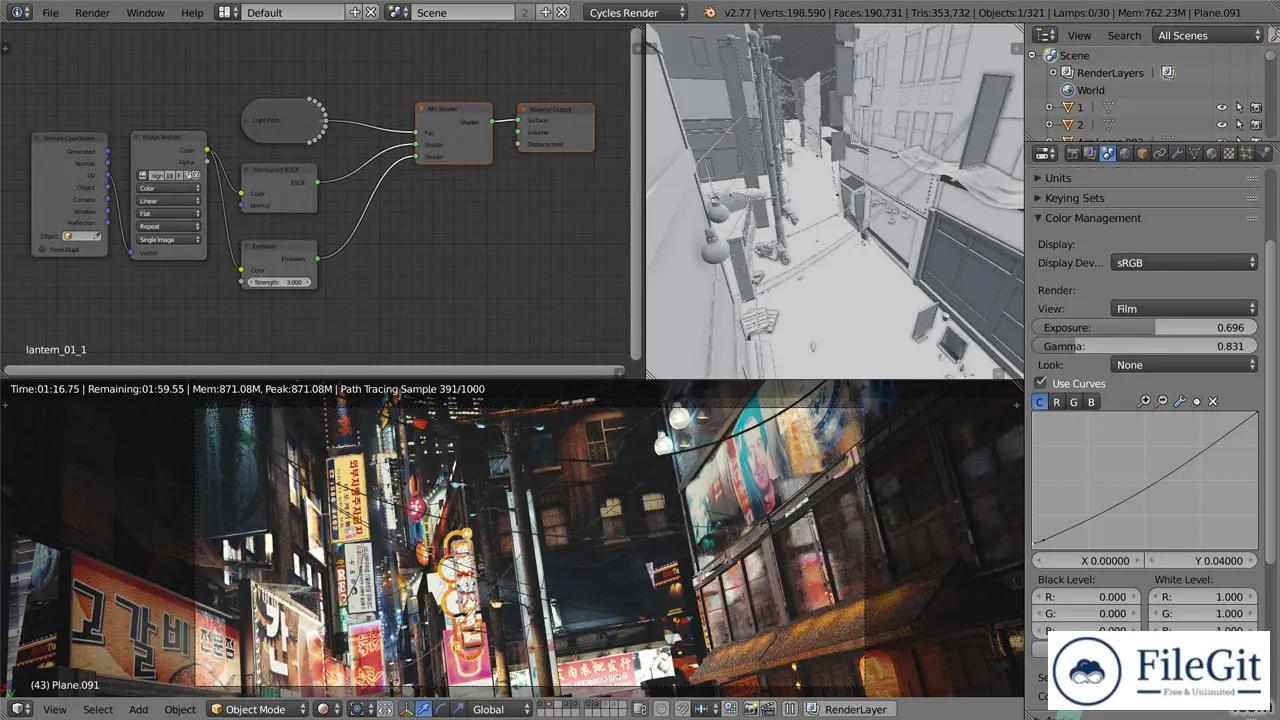Toggle visibility eye for object 2
Screen dimensions: 1280x720
coord(1221,124)
